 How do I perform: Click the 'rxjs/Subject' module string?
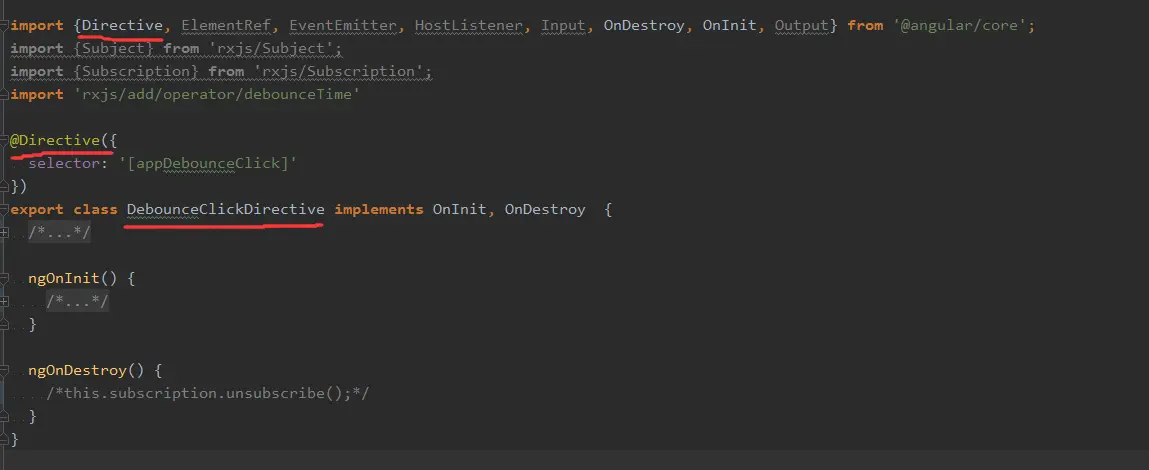coord(272,48)
